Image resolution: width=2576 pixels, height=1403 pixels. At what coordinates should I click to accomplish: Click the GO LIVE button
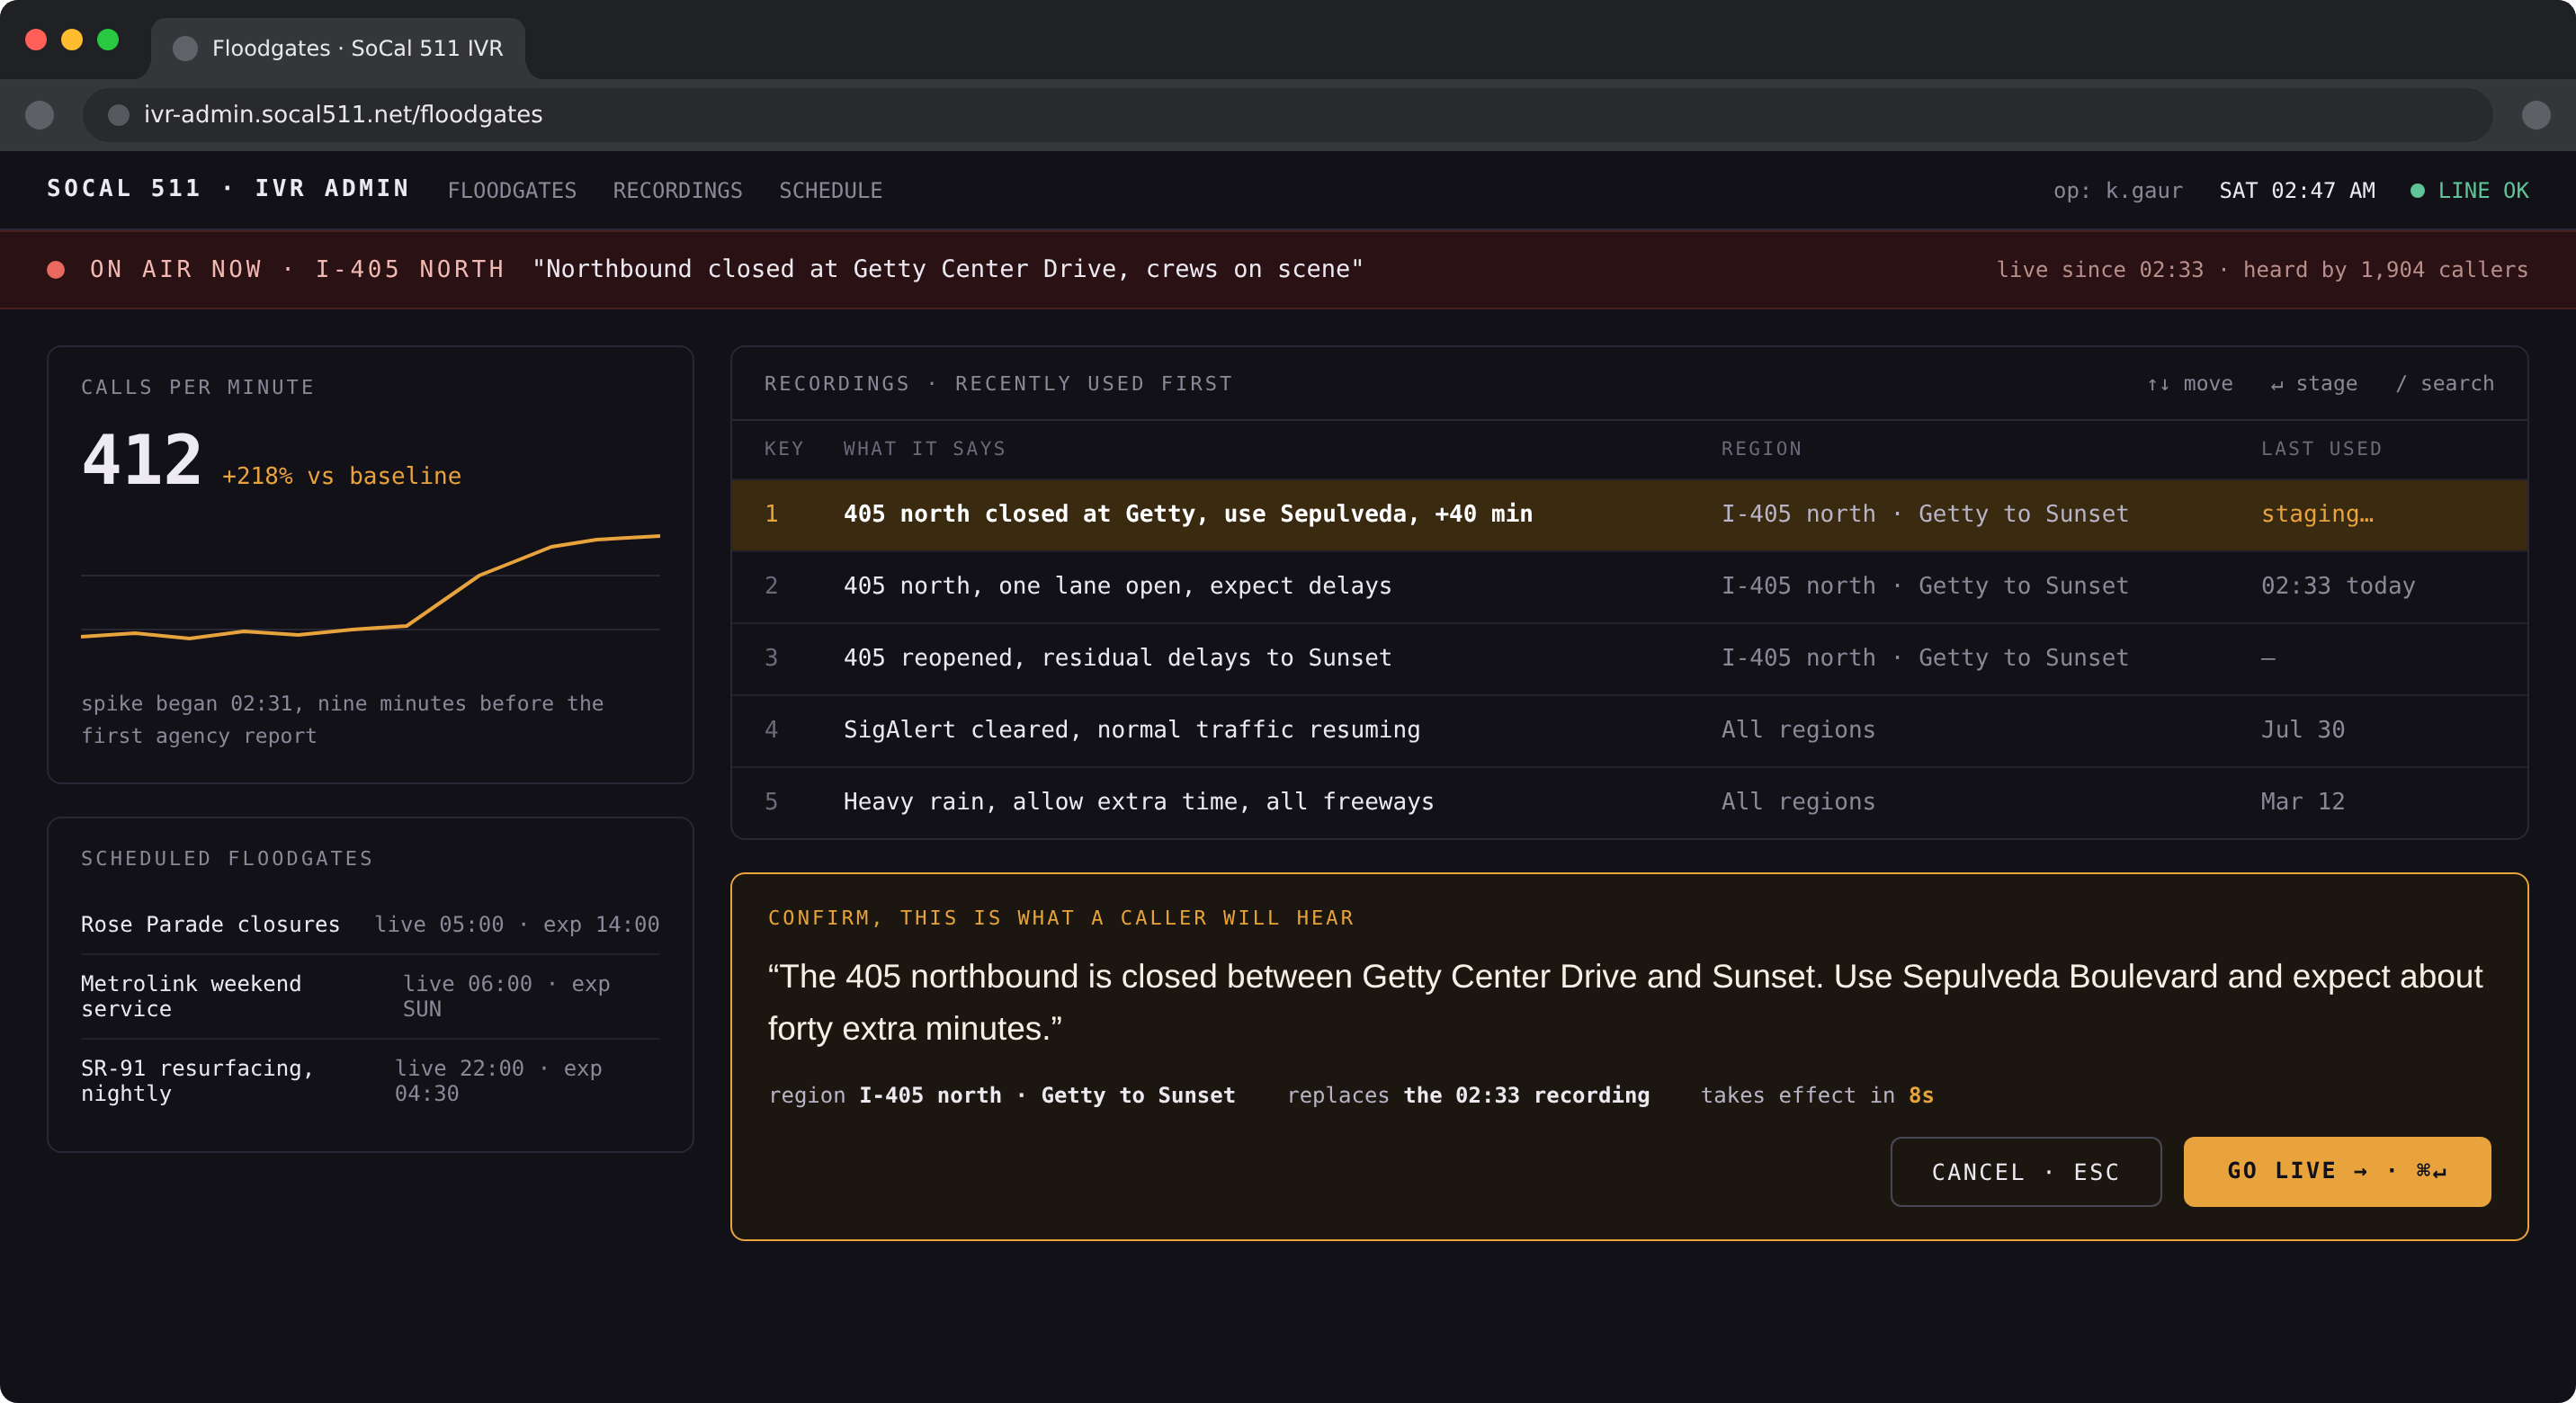(2336, 1171)
